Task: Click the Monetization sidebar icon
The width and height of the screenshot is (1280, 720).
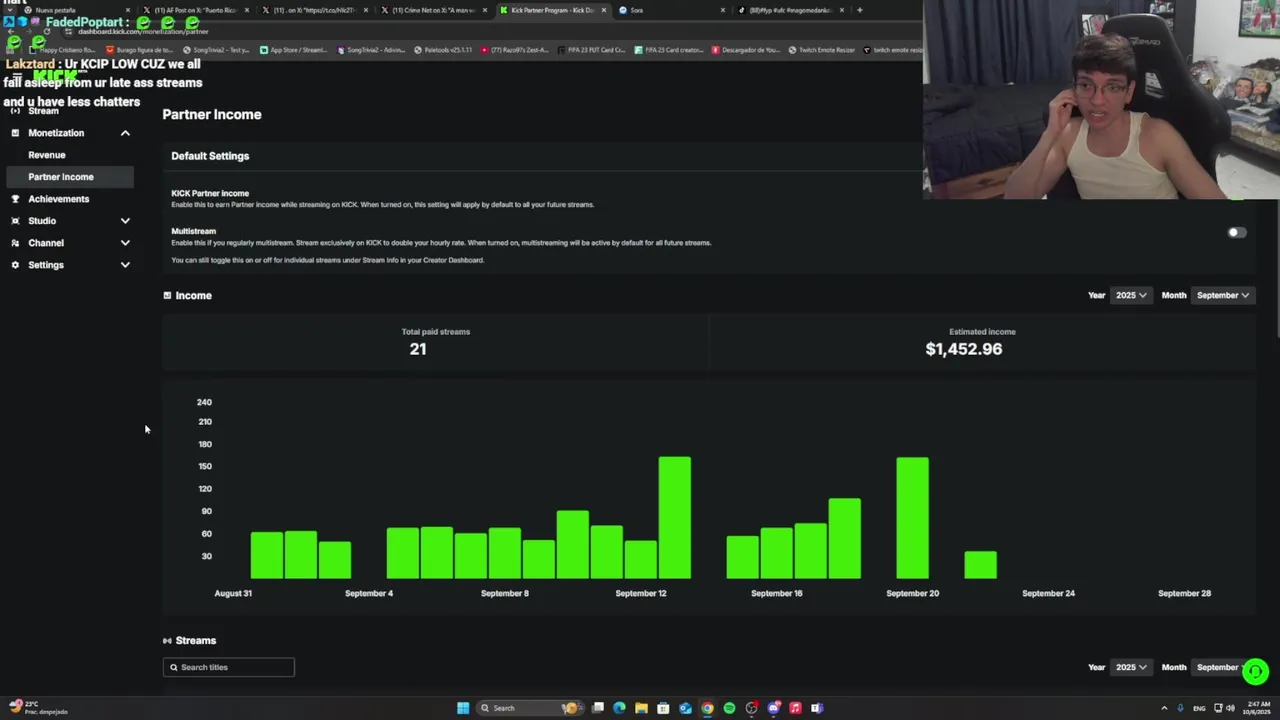Action: (x=14, y=133)
